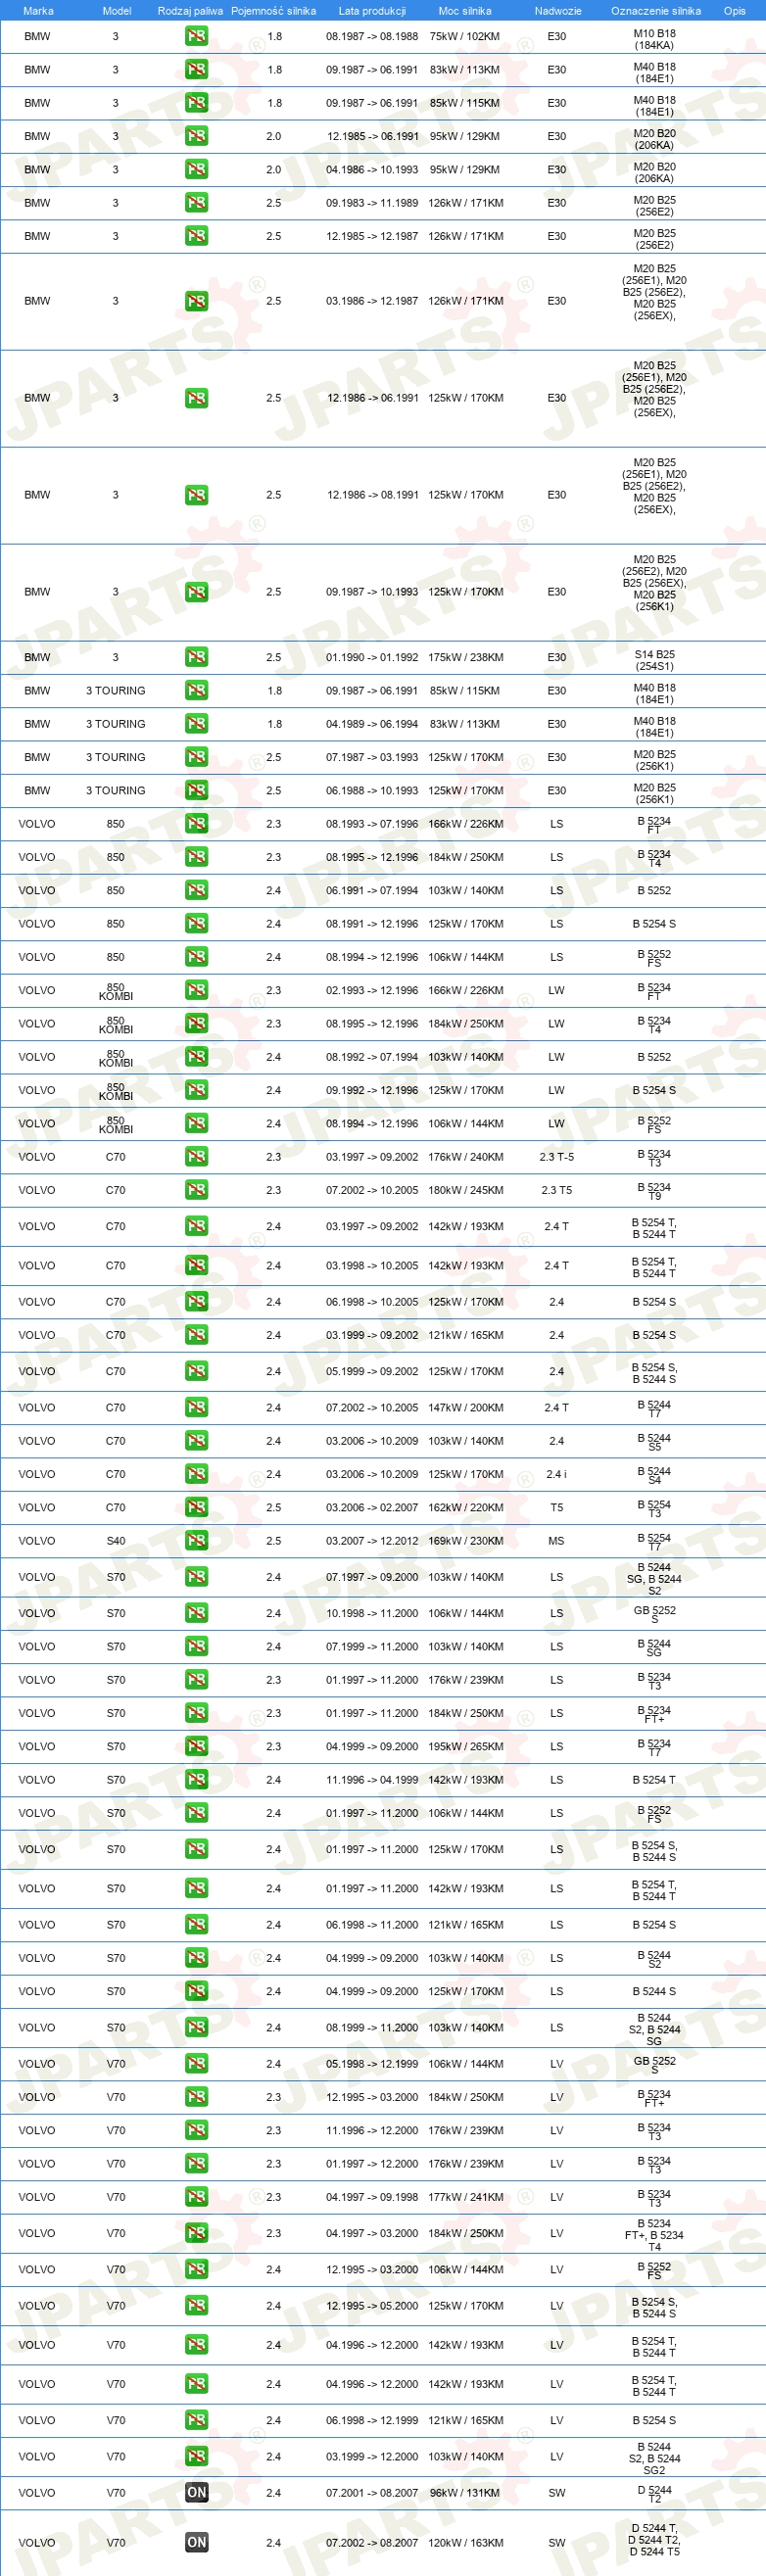Click petrol icon in C70 147kW / 200KM row
Screen dimensions: 766x2576
point(196,1408)
